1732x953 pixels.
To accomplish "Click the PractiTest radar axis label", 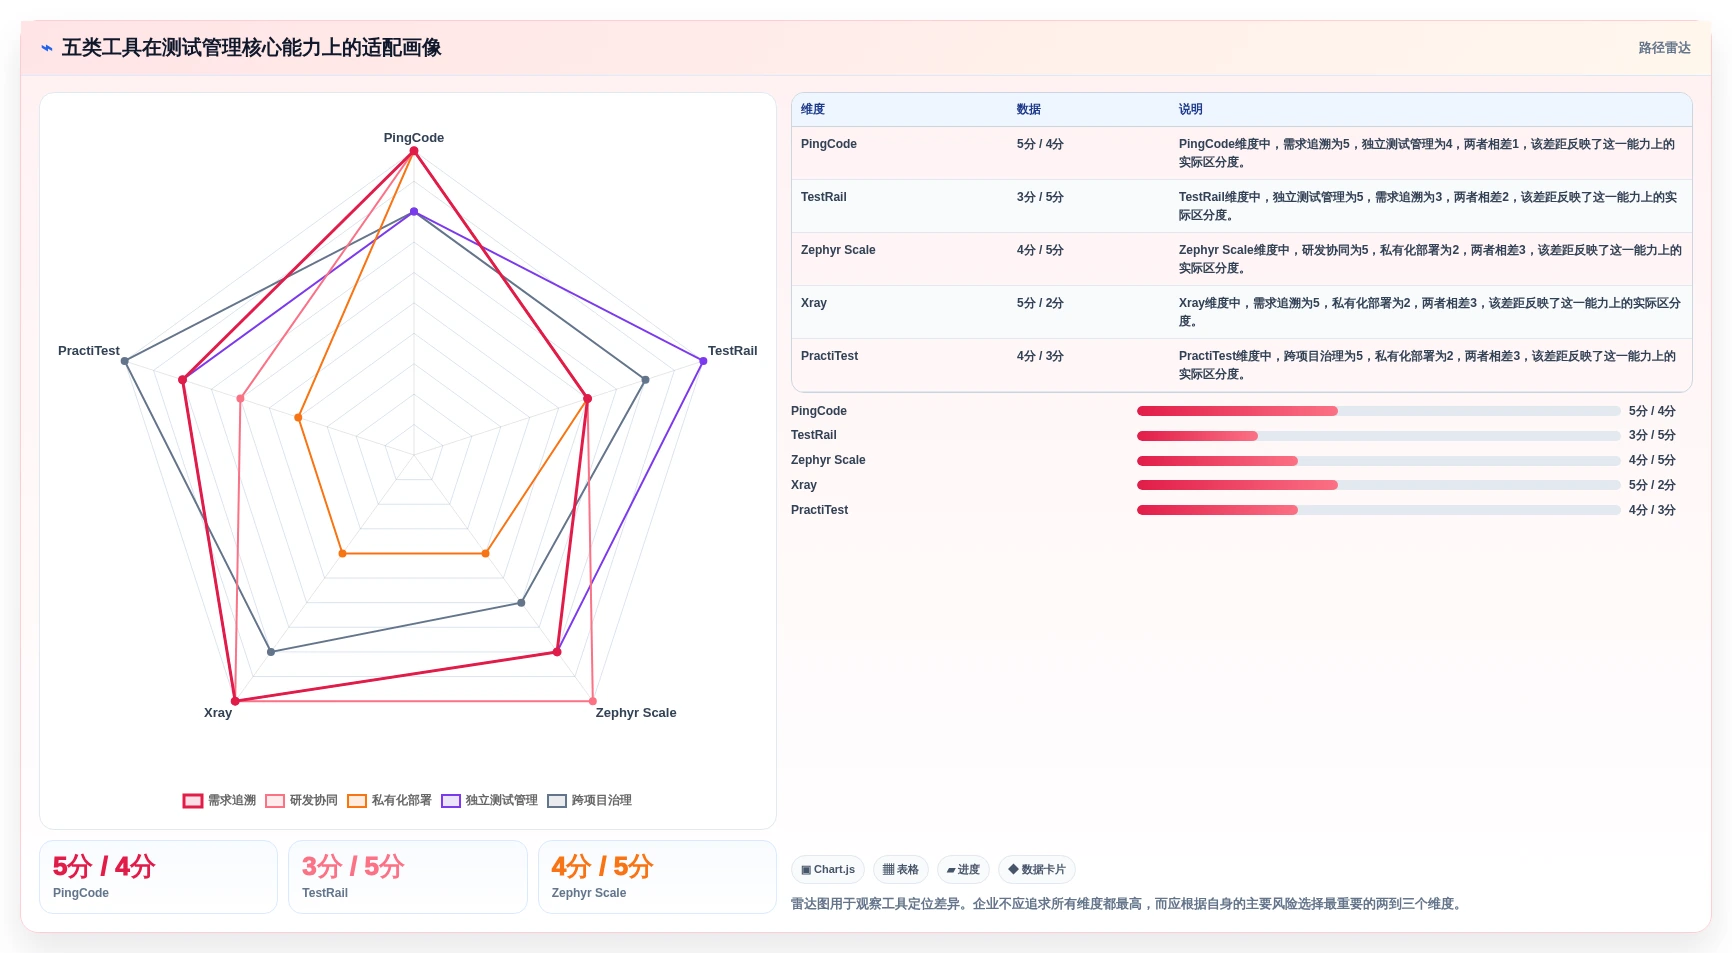I will (x=89, y=351).
